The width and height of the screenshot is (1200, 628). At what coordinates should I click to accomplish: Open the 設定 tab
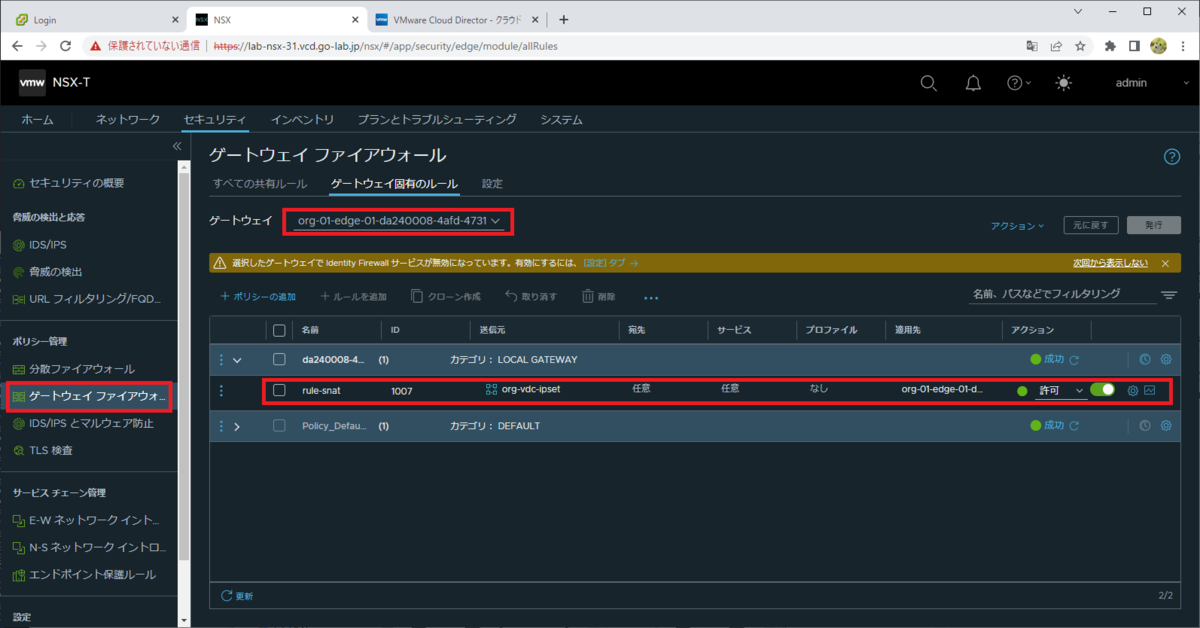(x=492, y=184)
